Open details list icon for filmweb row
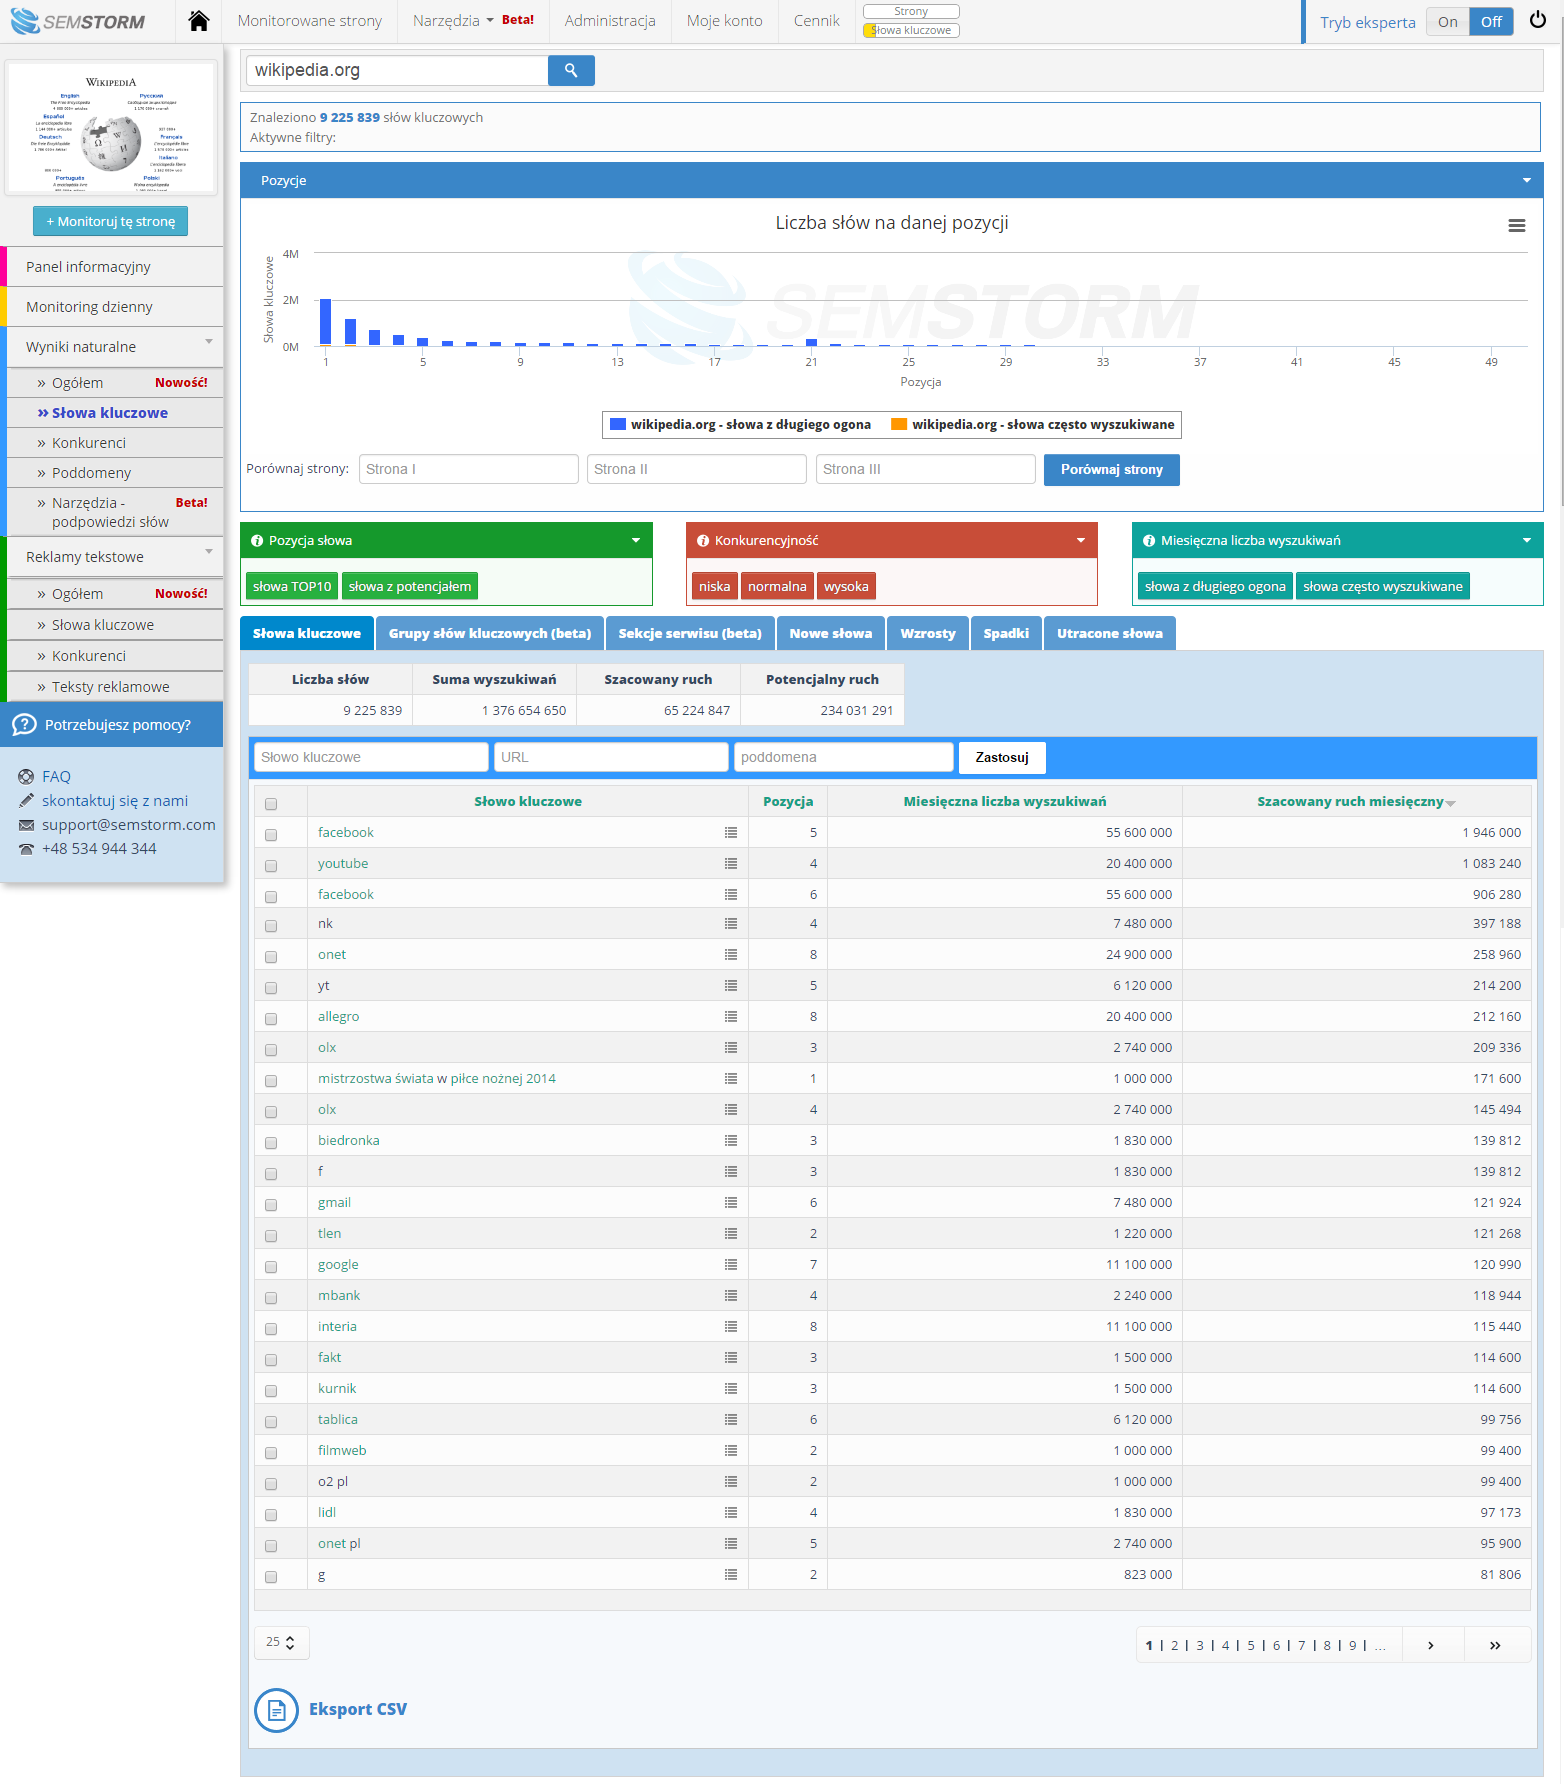1564x1788 pixels. tap(731, 1451)
